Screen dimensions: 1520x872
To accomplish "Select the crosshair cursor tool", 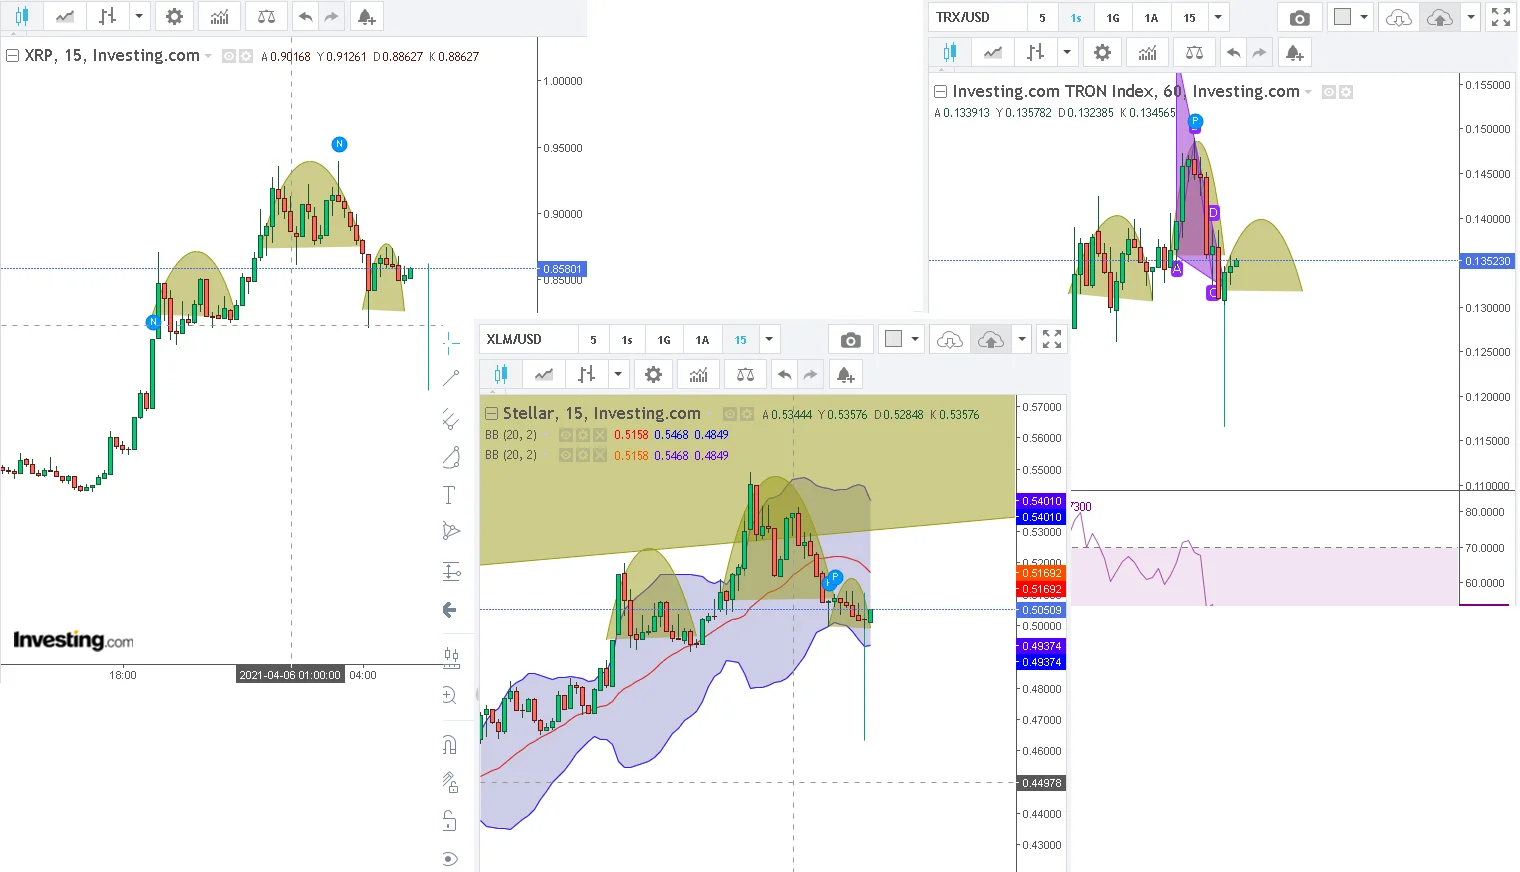I will [451, 343].
